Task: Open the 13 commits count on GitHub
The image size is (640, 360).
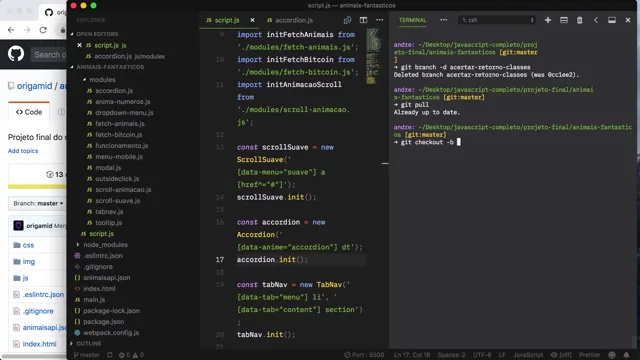Action: 55,174
